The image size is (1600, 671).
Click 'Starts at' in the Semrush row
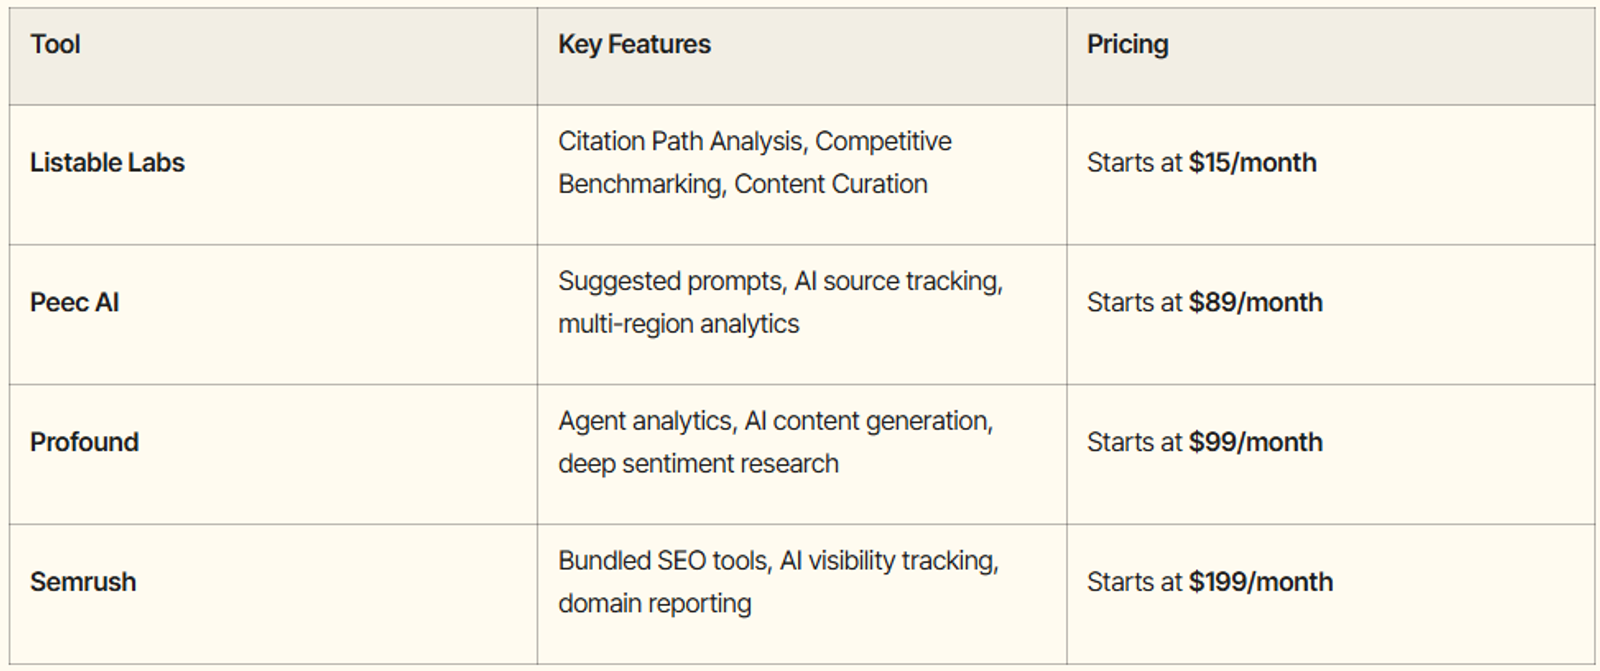[x=1134, y=582]
